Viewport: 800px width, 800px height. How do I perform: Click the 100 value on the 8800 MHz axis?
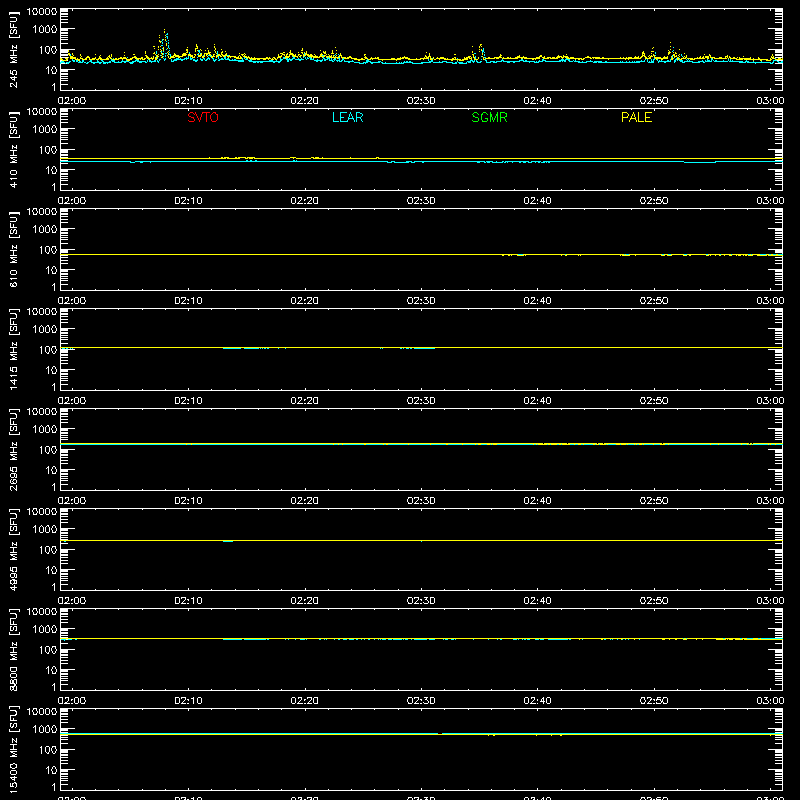click(48, 650)
